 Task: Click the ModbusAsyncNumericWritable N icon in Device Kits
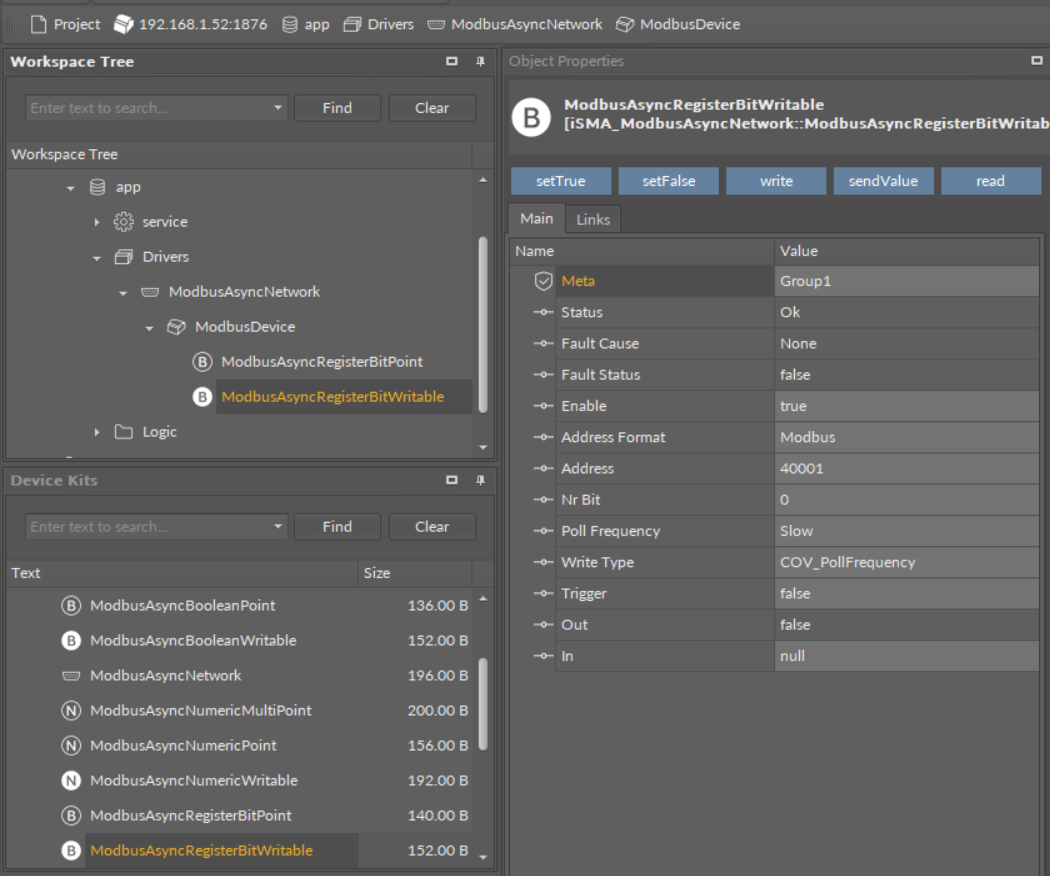71,780
